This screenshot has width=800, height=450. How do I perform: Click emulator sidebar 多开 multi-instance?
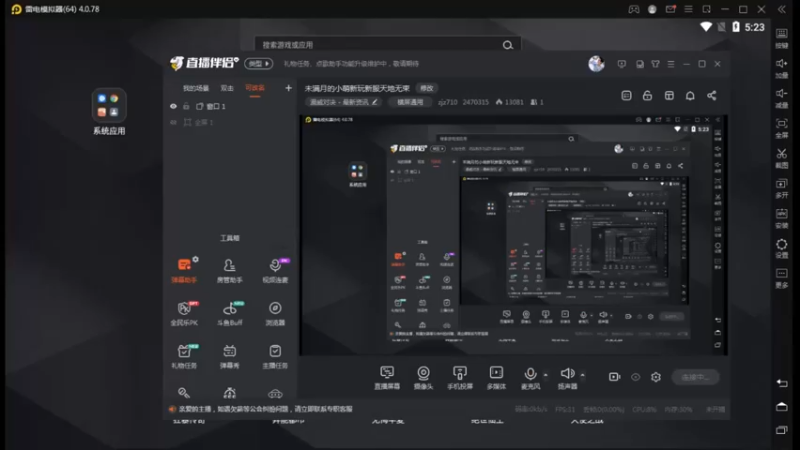coord(782,188)
